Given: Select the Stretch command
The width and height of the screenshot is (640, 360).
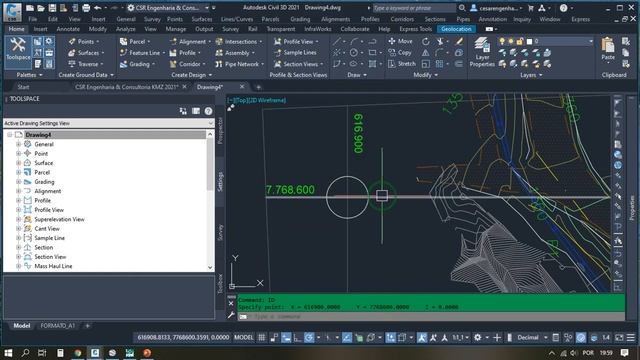Looking at the screenshot, I should click(x=402, y=64).
